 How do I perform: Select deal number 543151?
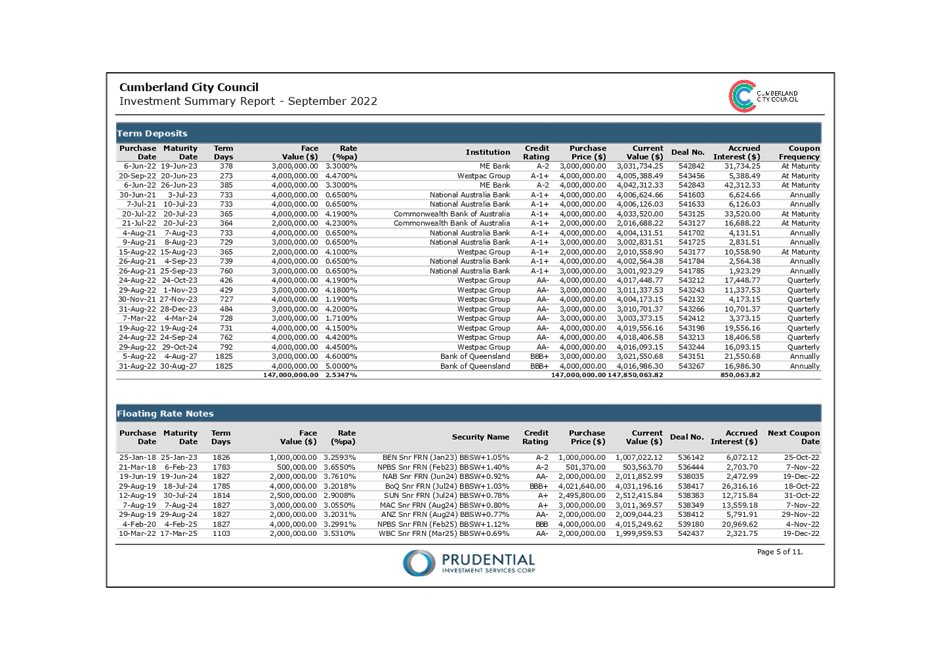pos(691,356)
